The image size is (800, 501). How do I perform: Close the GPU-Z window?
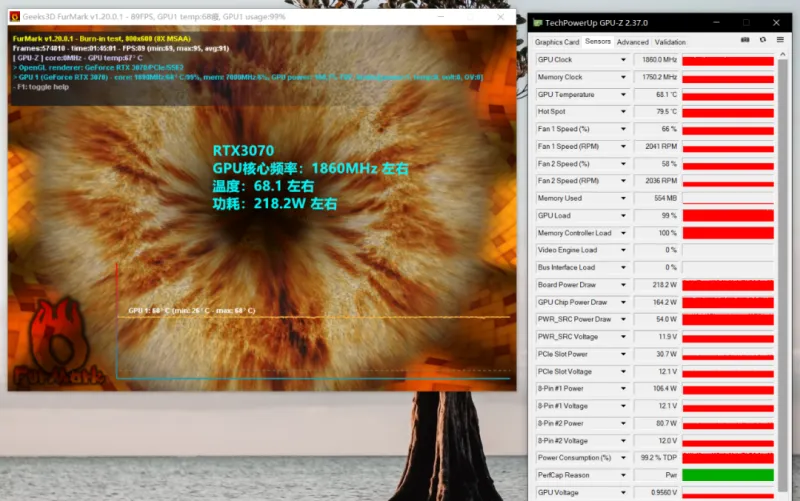(776, 22)
